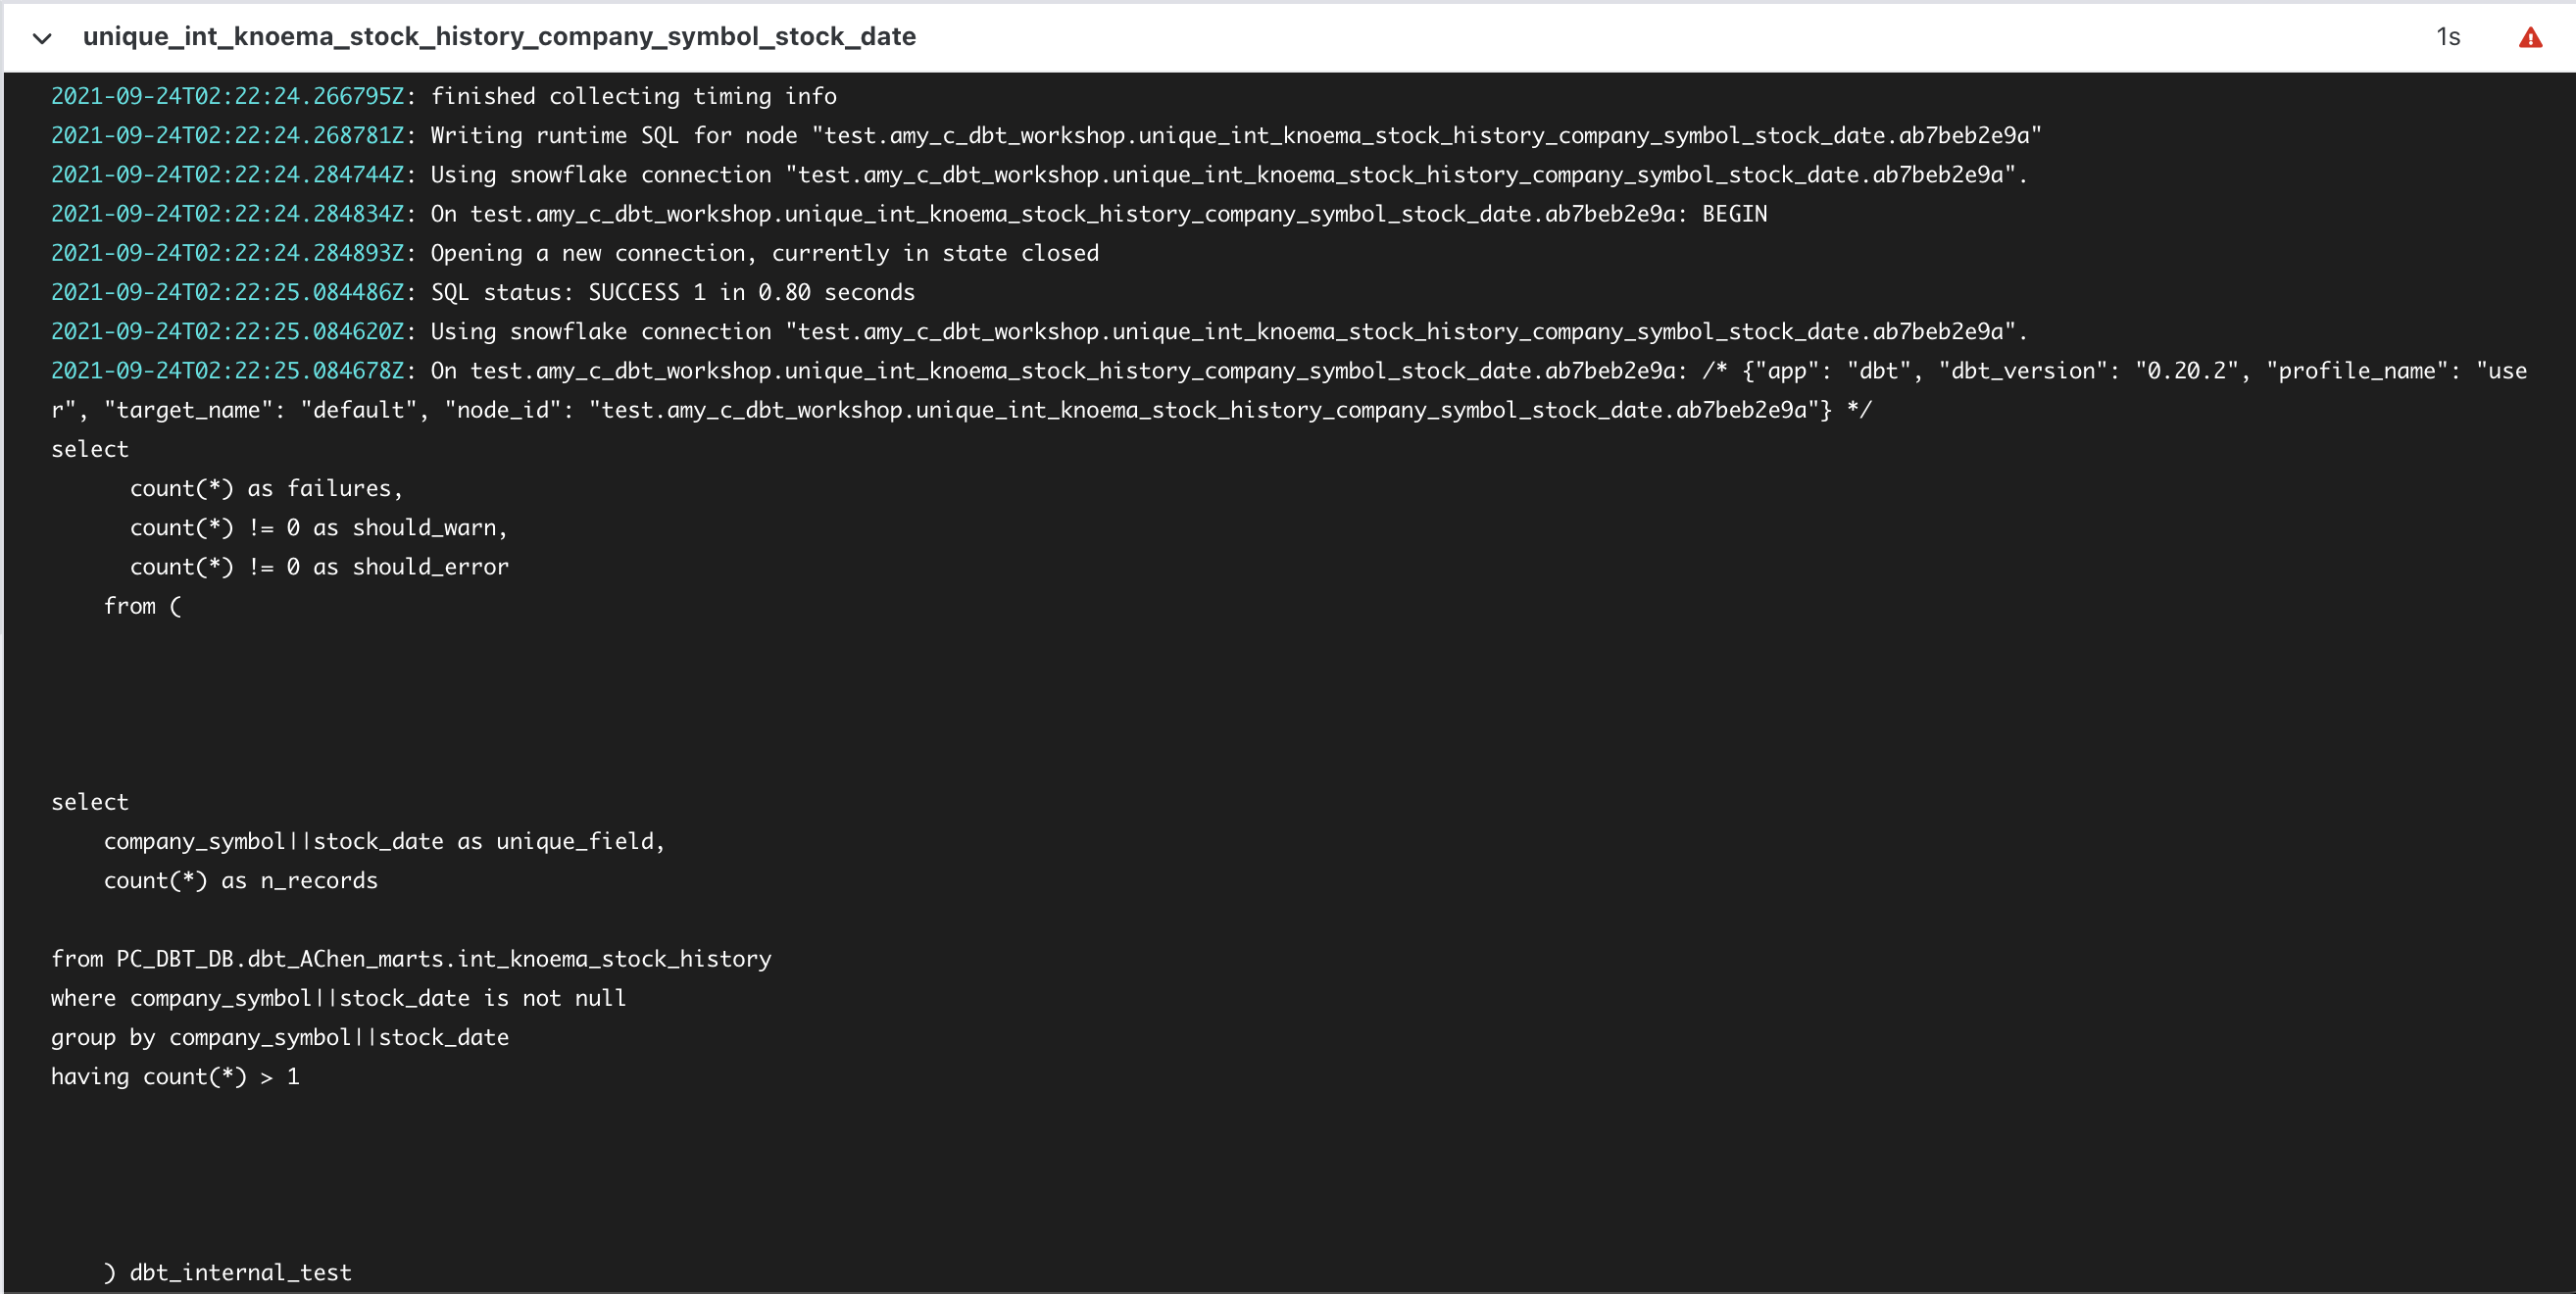The image size is (2576, 1294).
Task: Click the "where company_symbol||stock_date is not null" line
Action: 338,998
